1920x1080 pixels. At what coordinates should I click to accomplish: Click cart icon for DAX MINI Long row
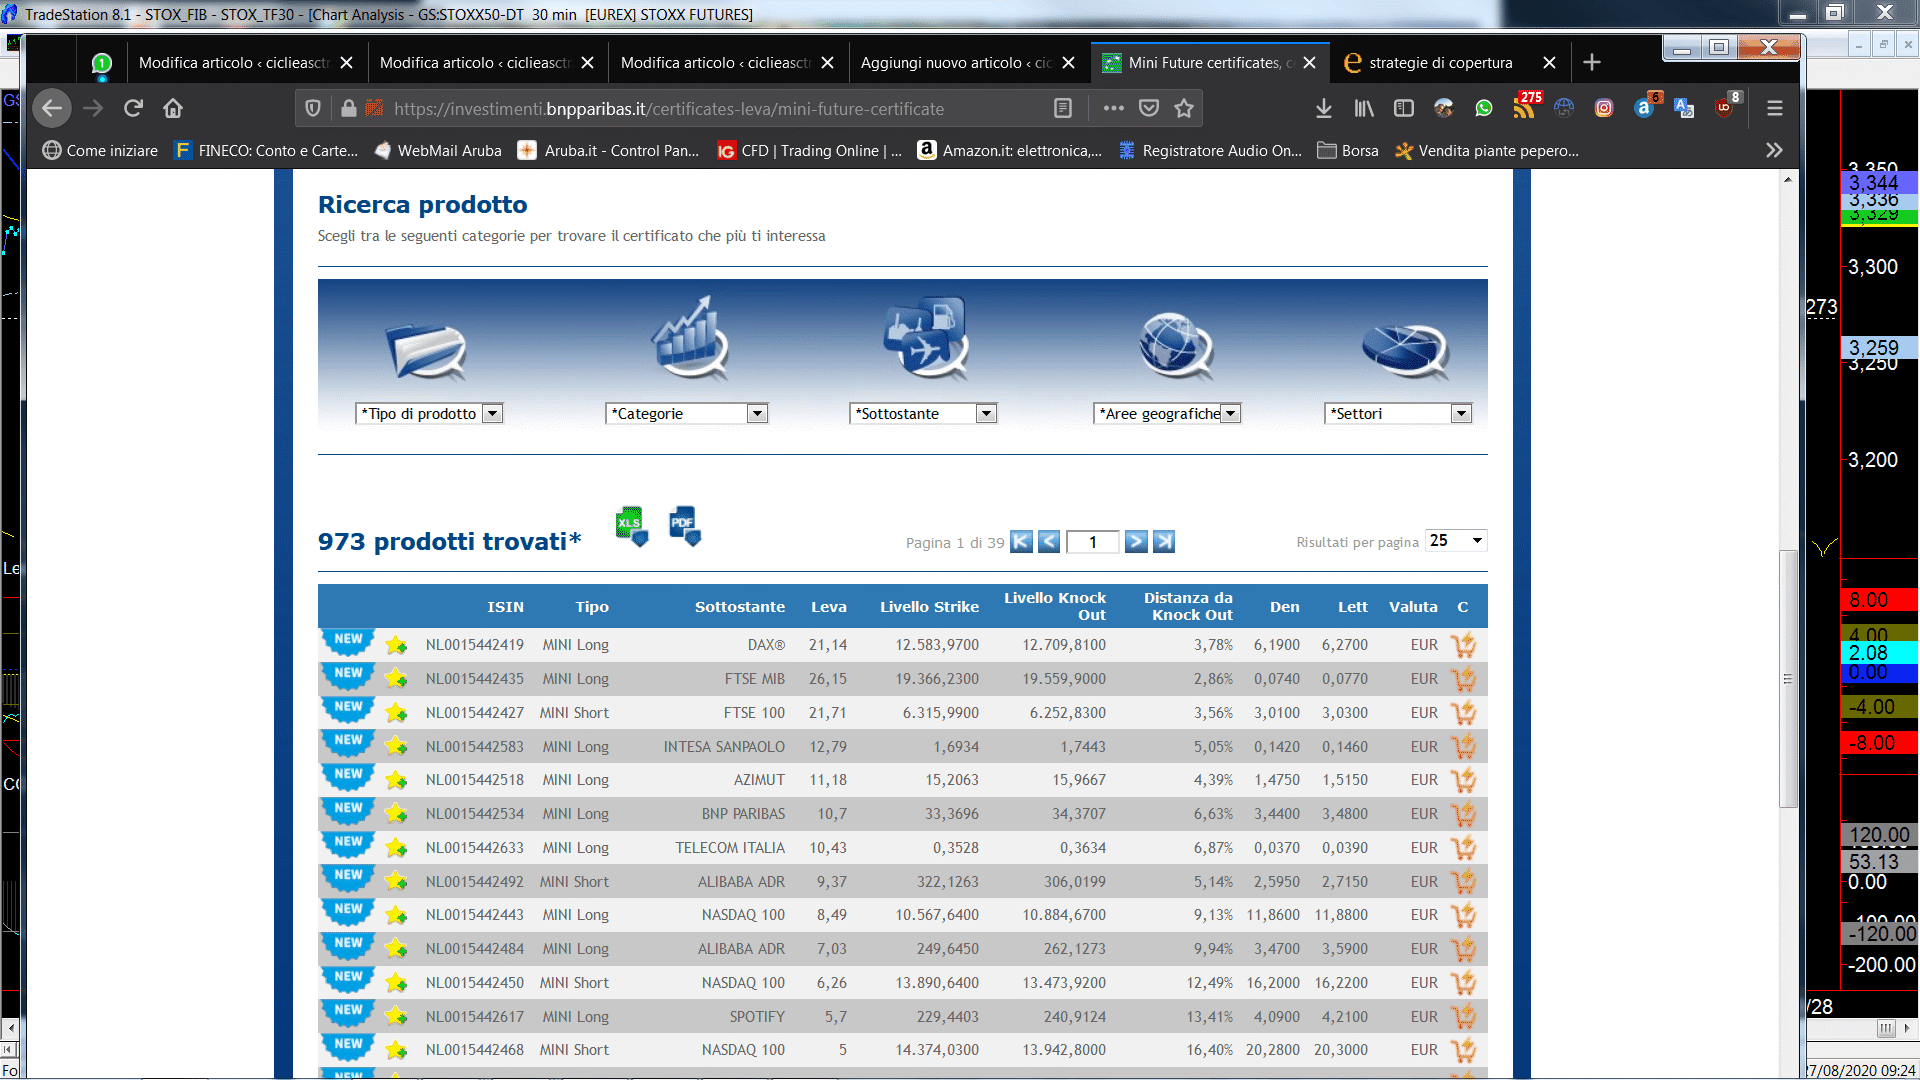pos(1463,645)
